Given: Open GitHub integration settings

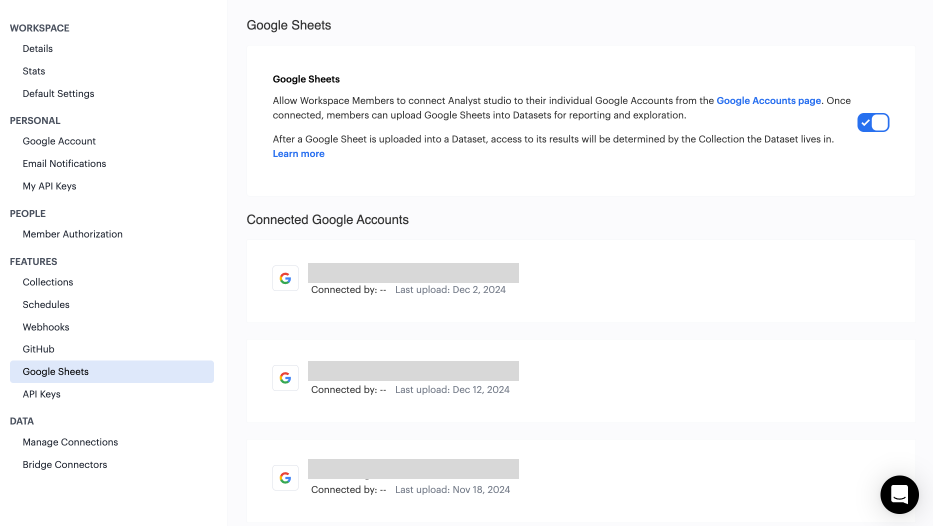Looking at the screenshot, I should pos(38,349).
